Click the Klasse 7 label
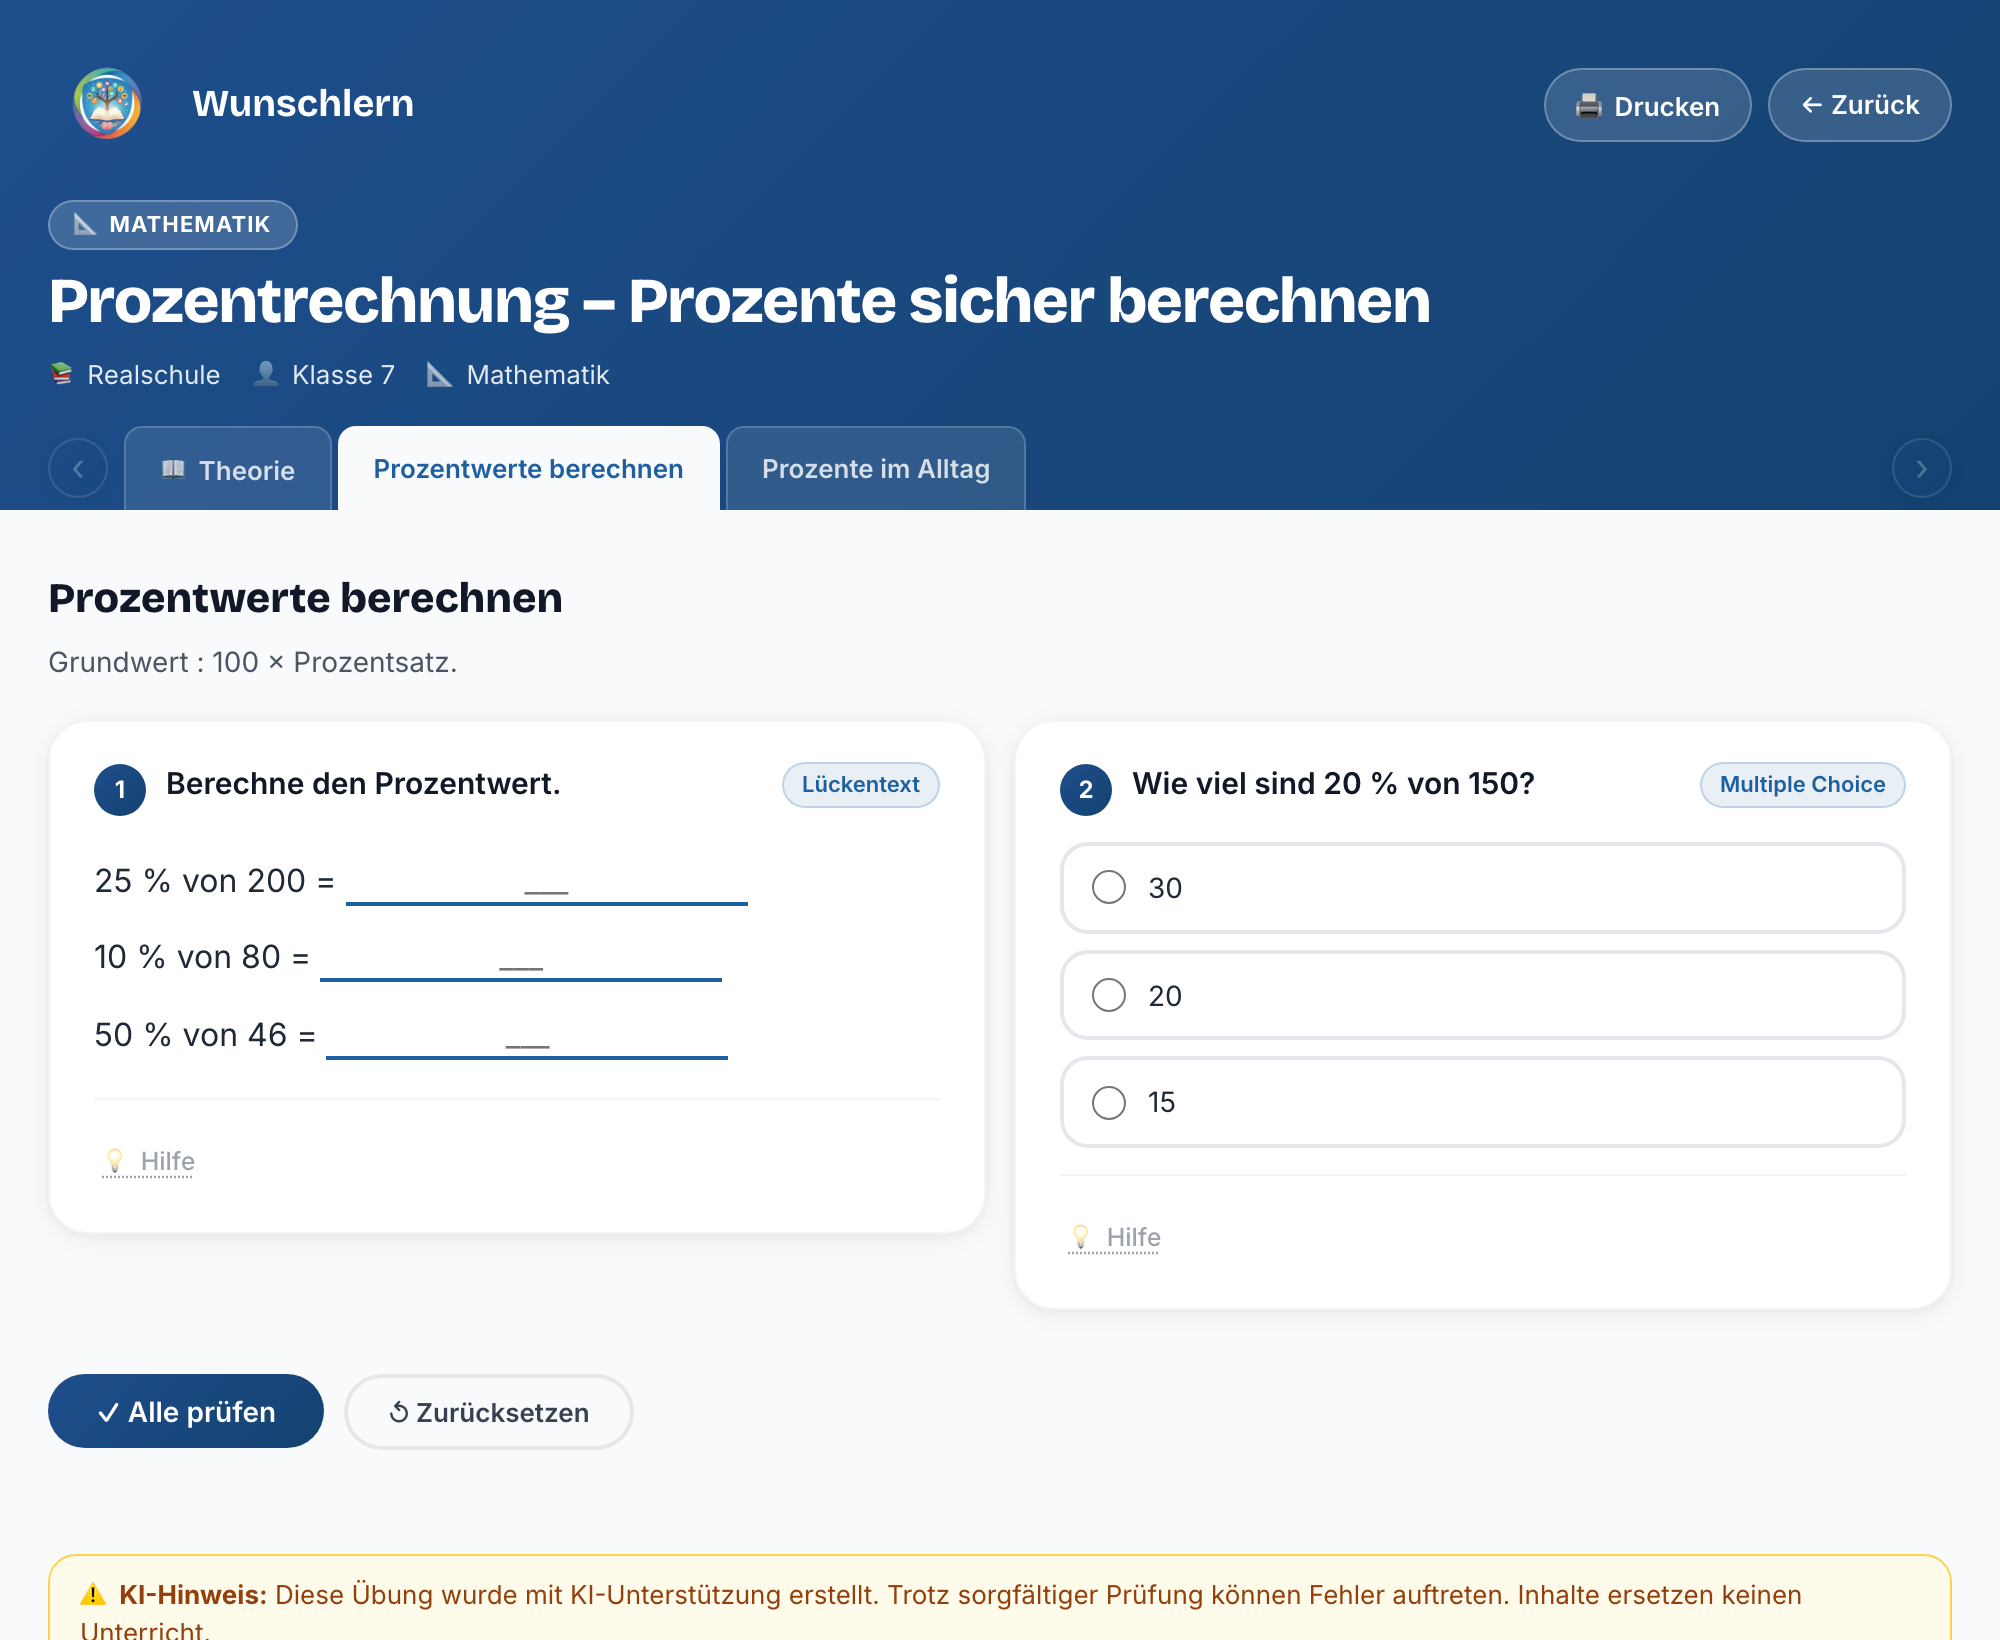2000x1640 pixels. pos(343,375)
